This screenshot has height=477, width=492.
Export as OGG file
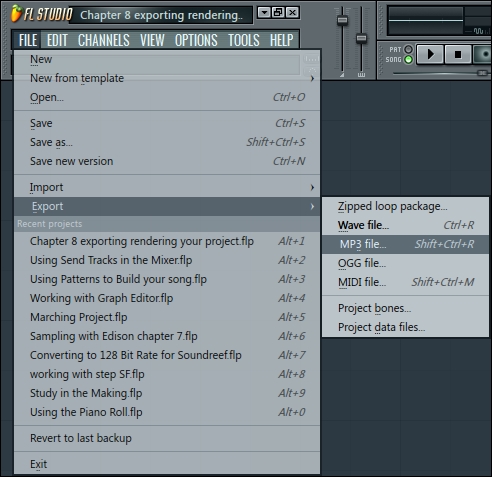click(x=405, y=263)
